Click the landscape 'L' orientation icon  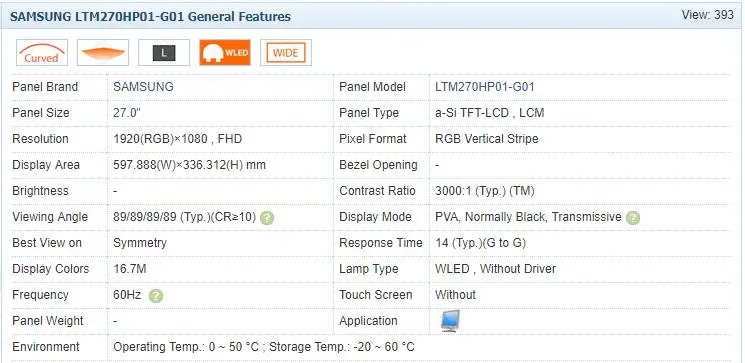point(164,53)
